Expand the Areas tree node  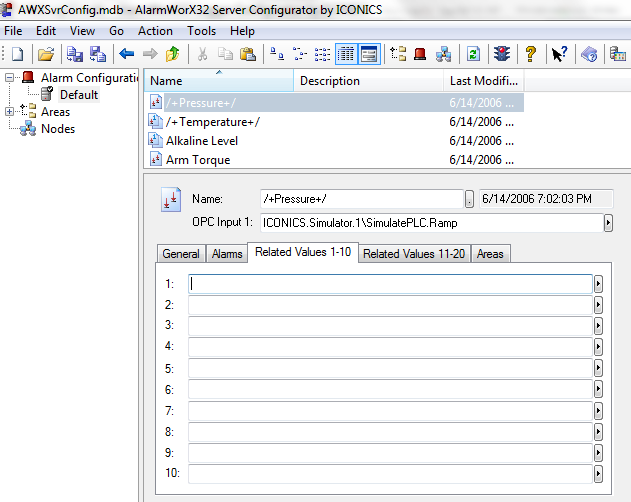coord(10,112)
